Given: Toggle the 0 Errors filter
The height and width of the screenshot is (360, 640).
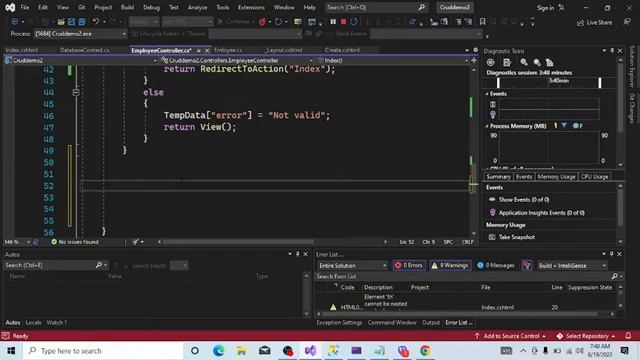Looking at the screenshot, I should [409, 265].
